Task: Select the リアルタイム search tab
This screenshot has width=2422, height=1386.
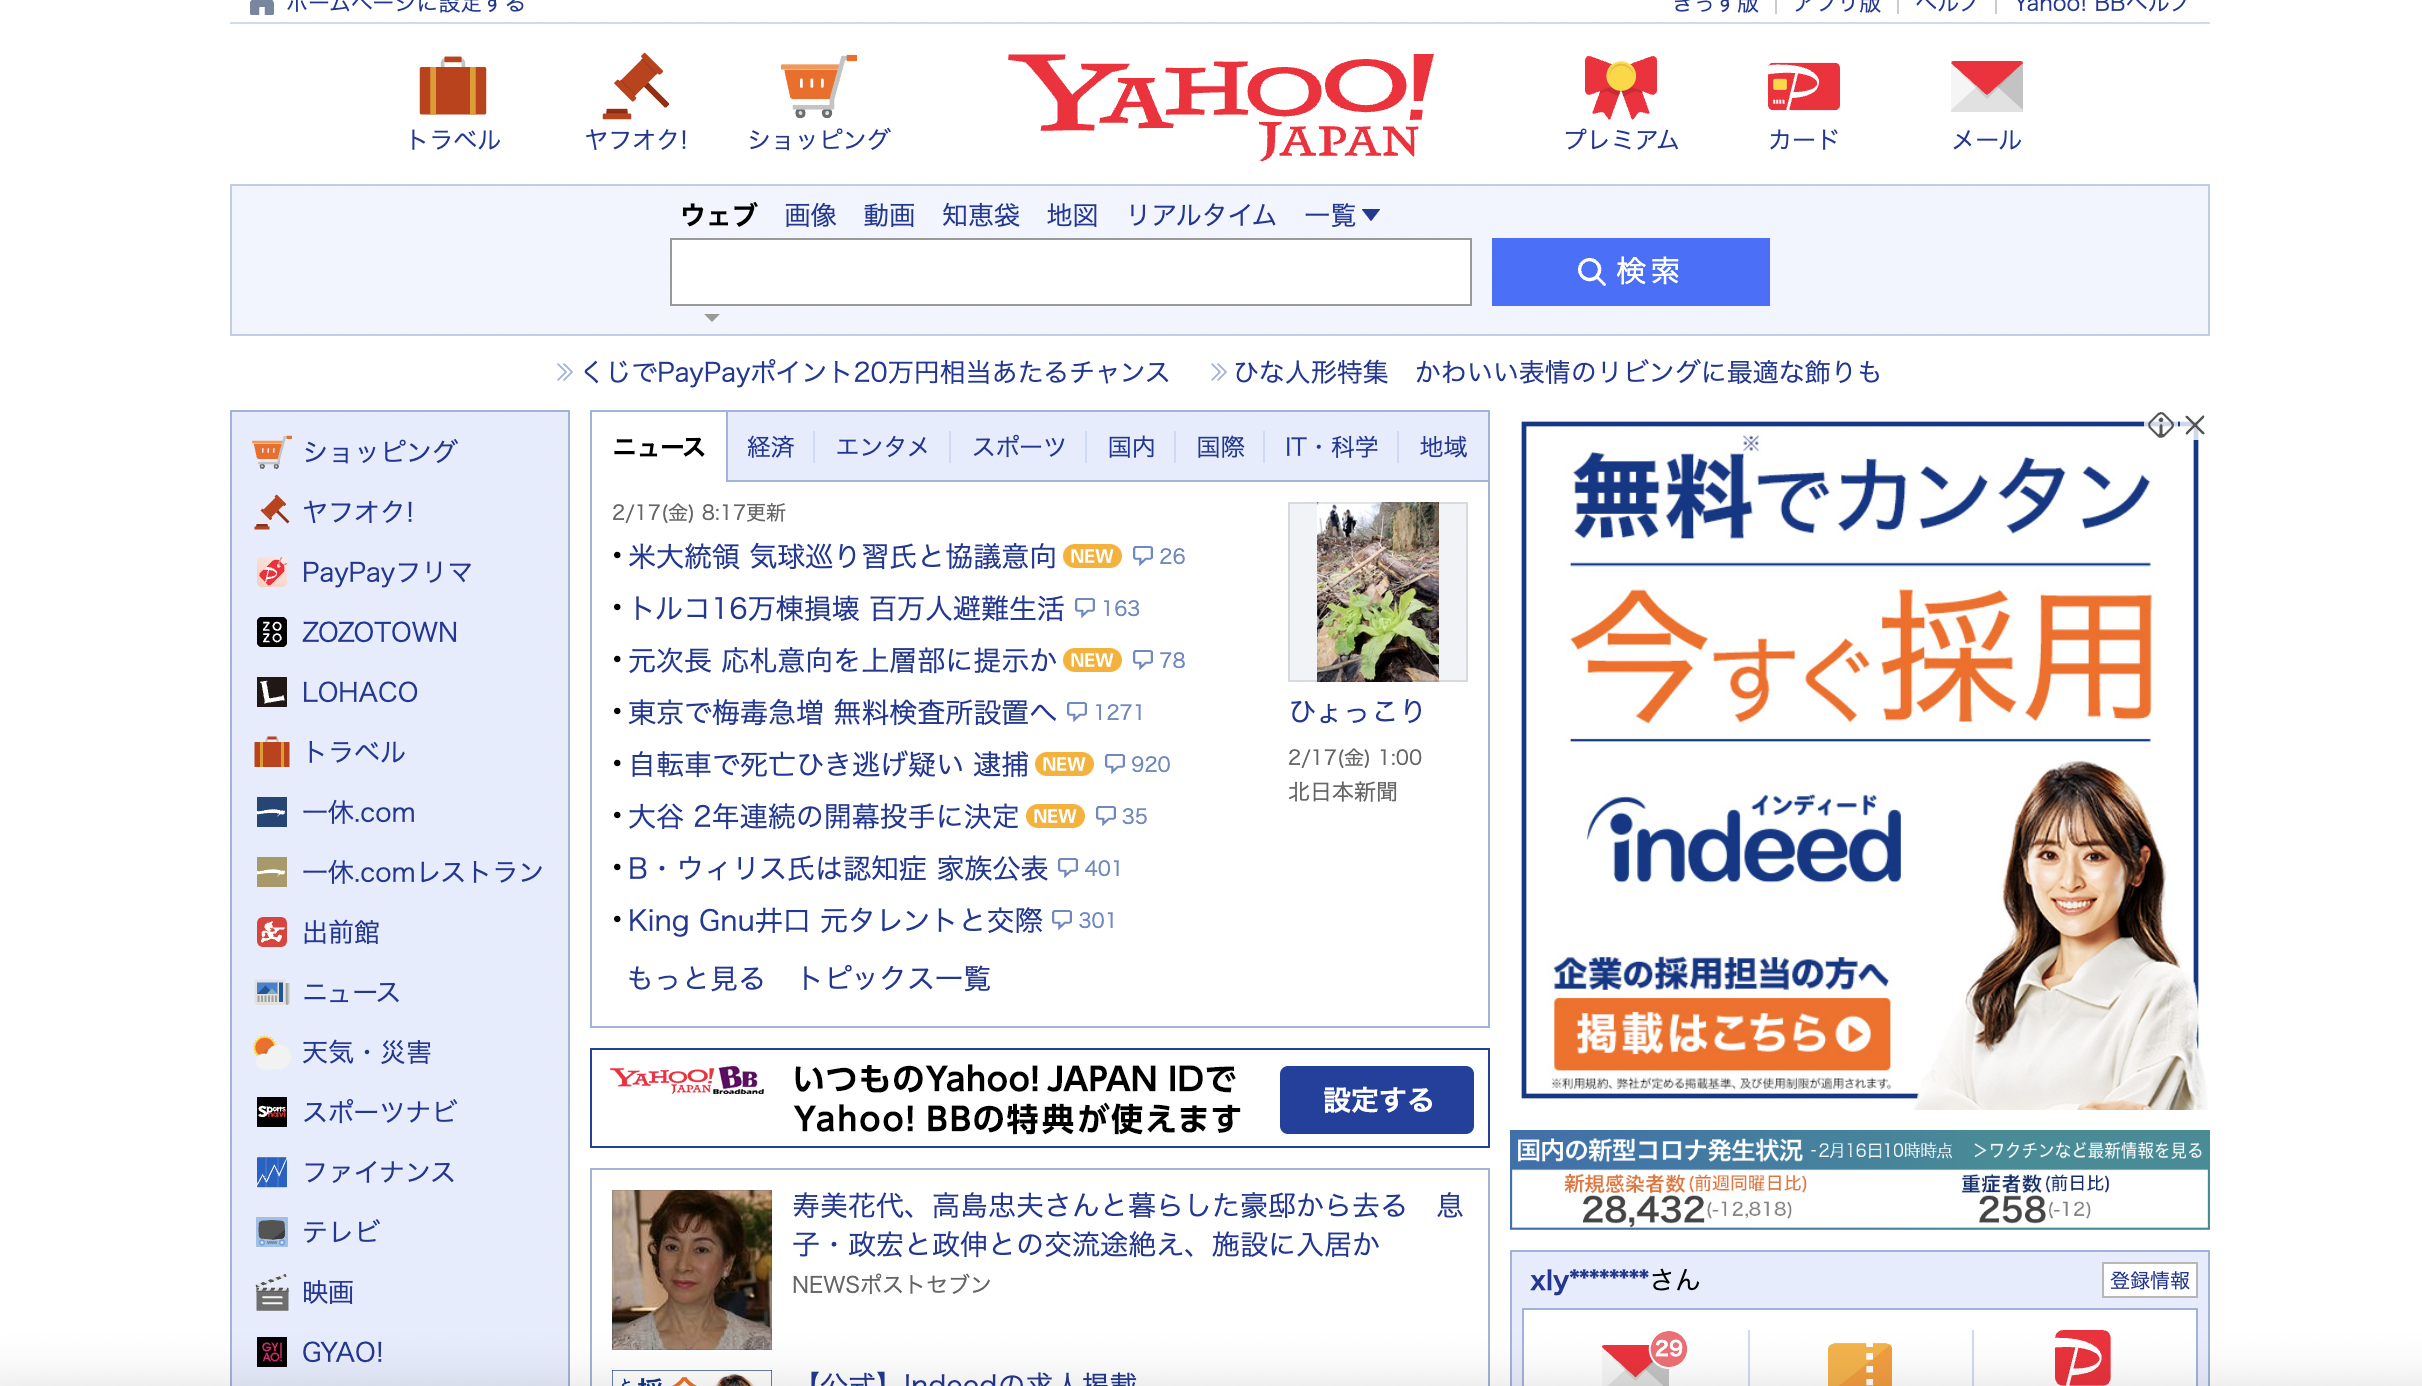Action: 1201,215
